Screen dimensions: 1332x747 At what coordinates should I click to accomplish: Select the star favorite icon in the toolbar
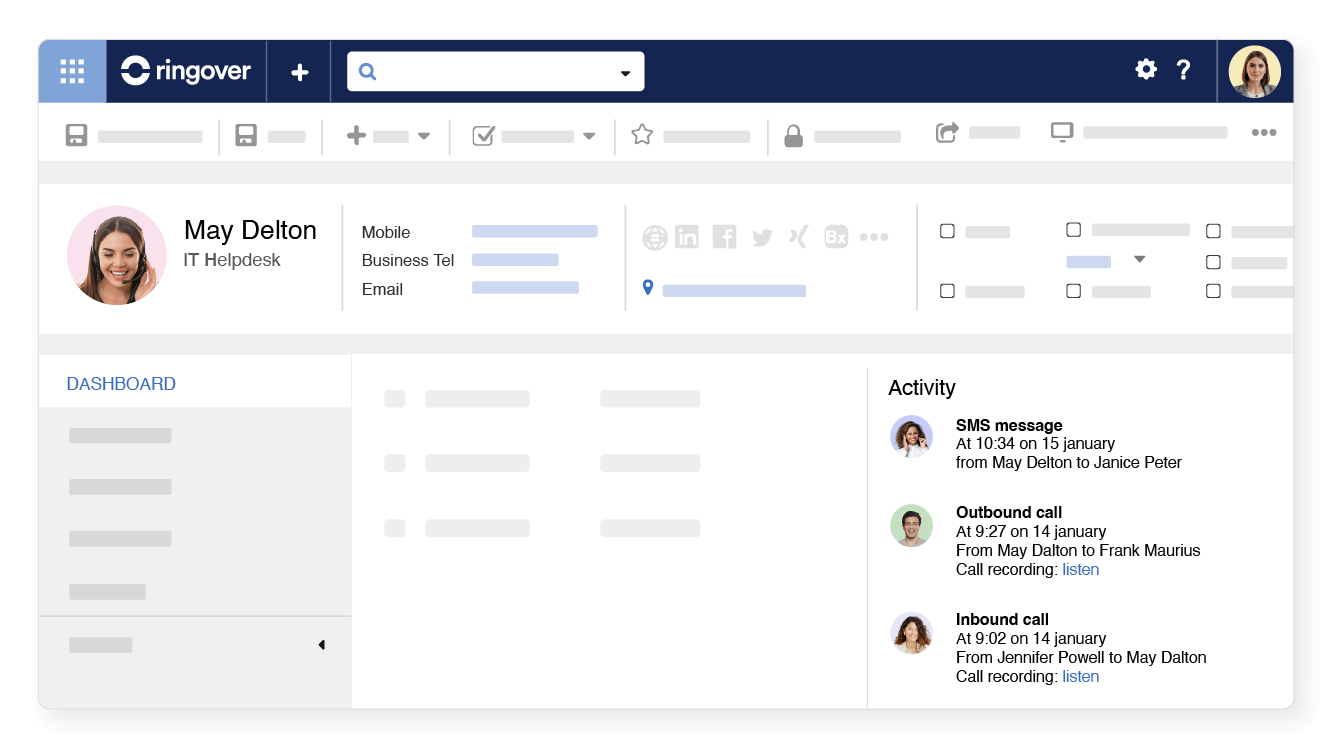click(x=641, y=135)
